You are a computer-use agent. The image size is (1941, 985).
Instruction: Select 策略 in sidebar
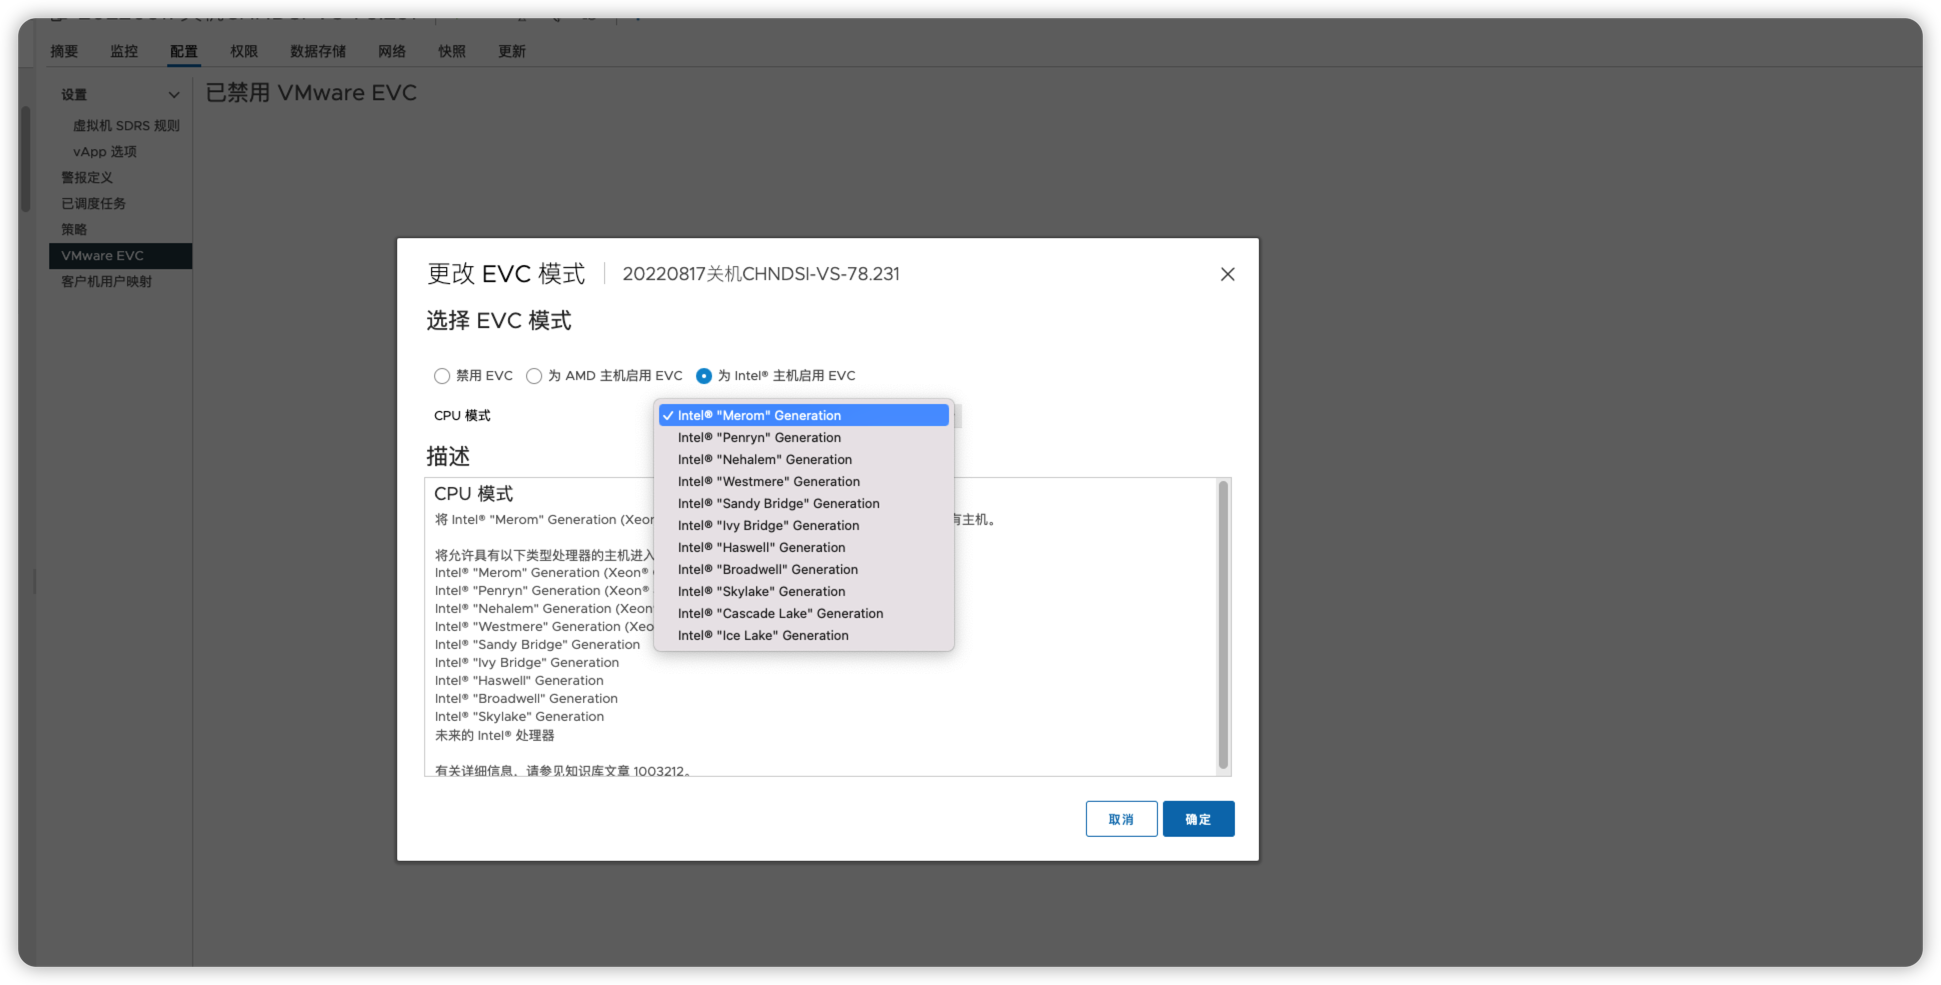pos(74,229)
